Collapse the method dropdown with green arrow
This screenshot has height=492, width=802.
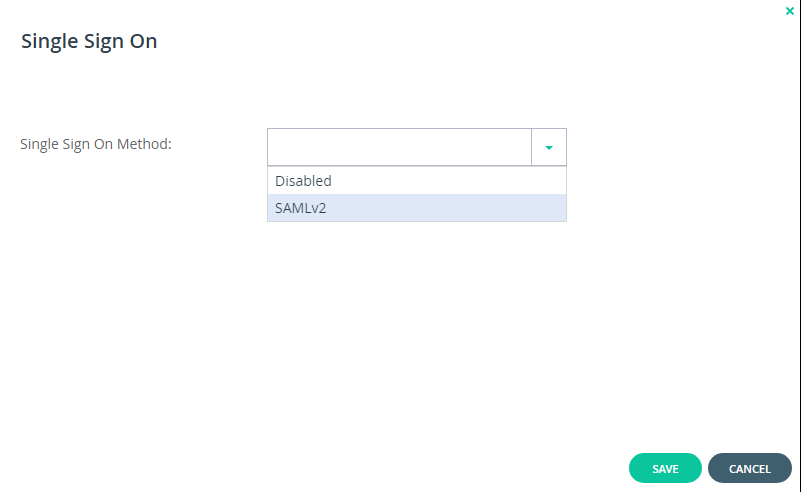tap(549, 147)
